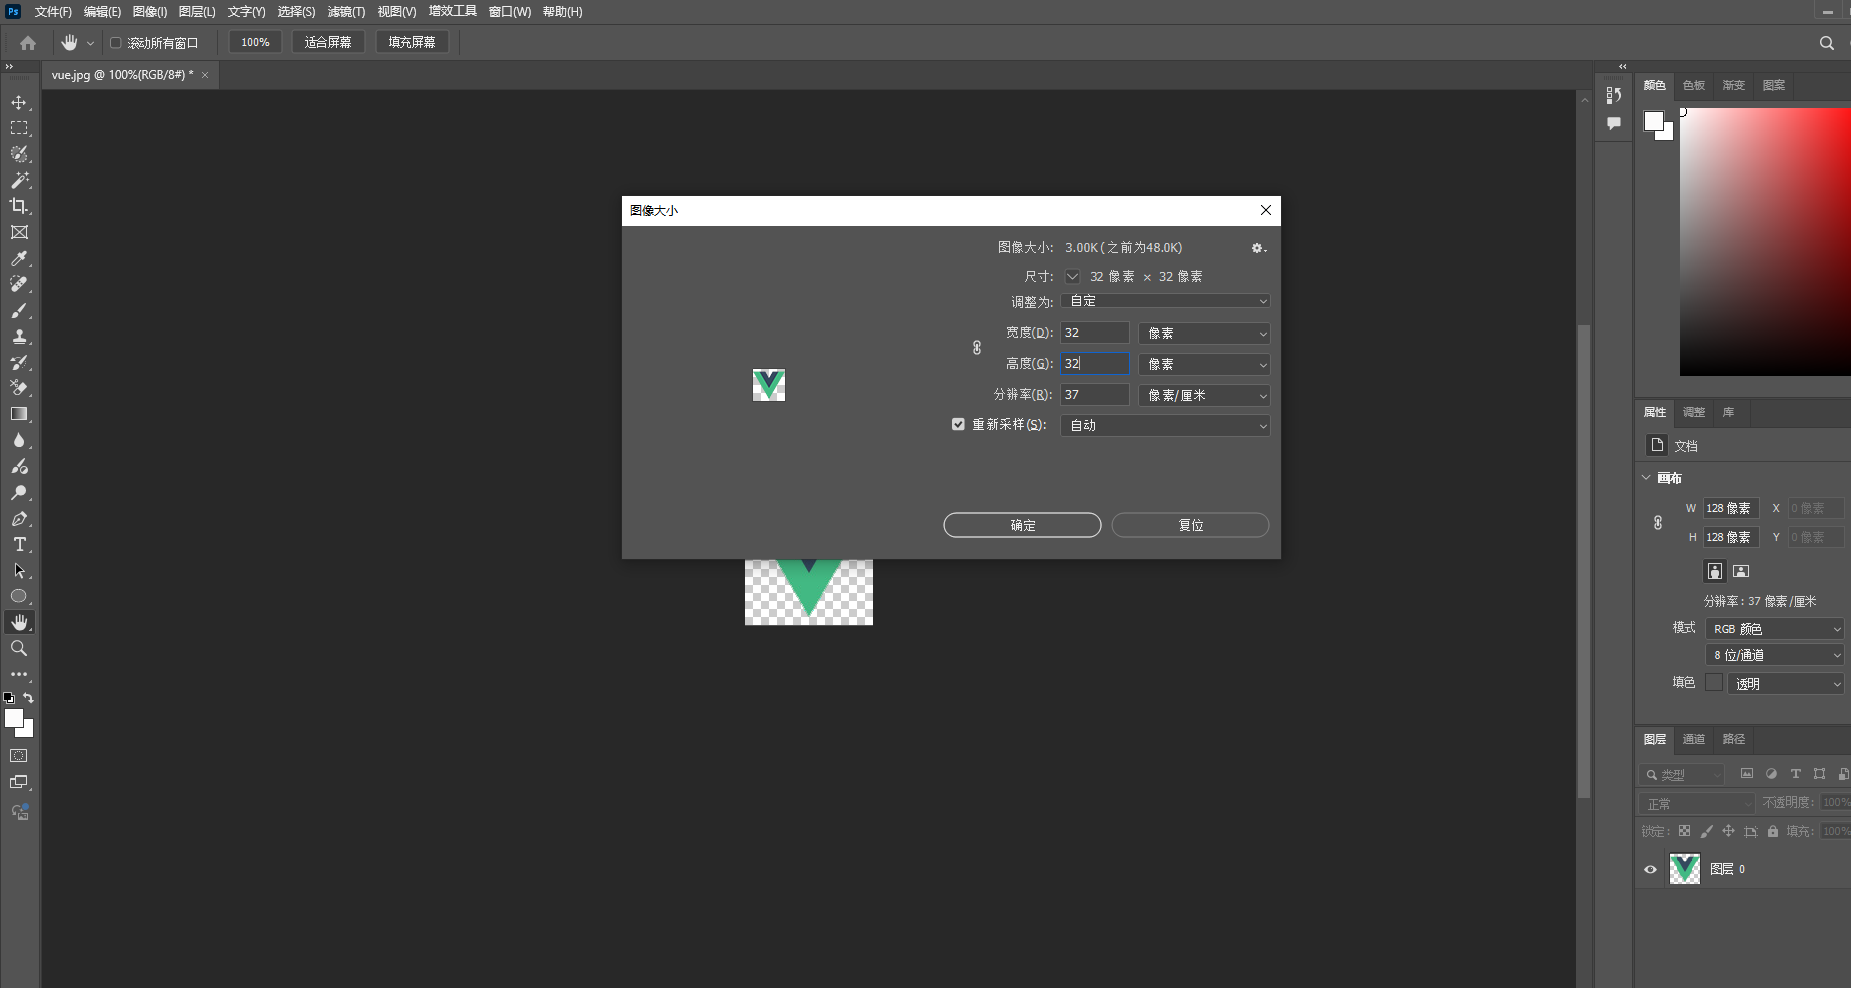Select the Crop tool
This screenshot has height=988, width=1851.
tap(19, 206)
